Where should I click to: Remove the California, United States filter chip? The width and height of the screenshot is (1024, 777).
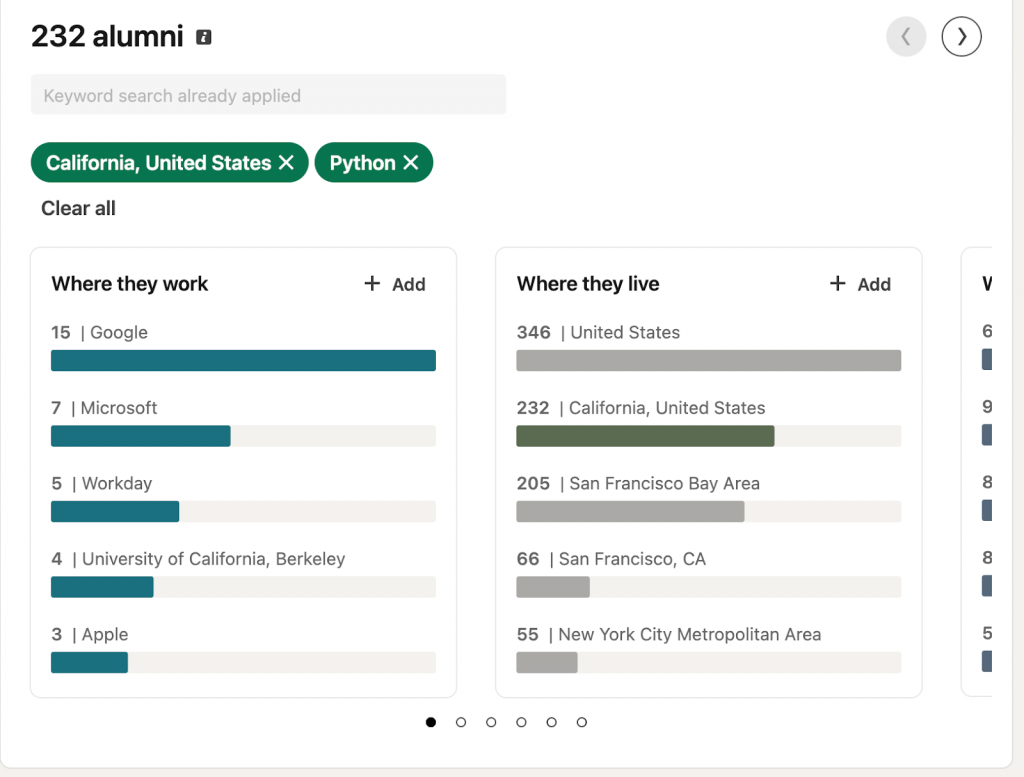pos(289,162)
